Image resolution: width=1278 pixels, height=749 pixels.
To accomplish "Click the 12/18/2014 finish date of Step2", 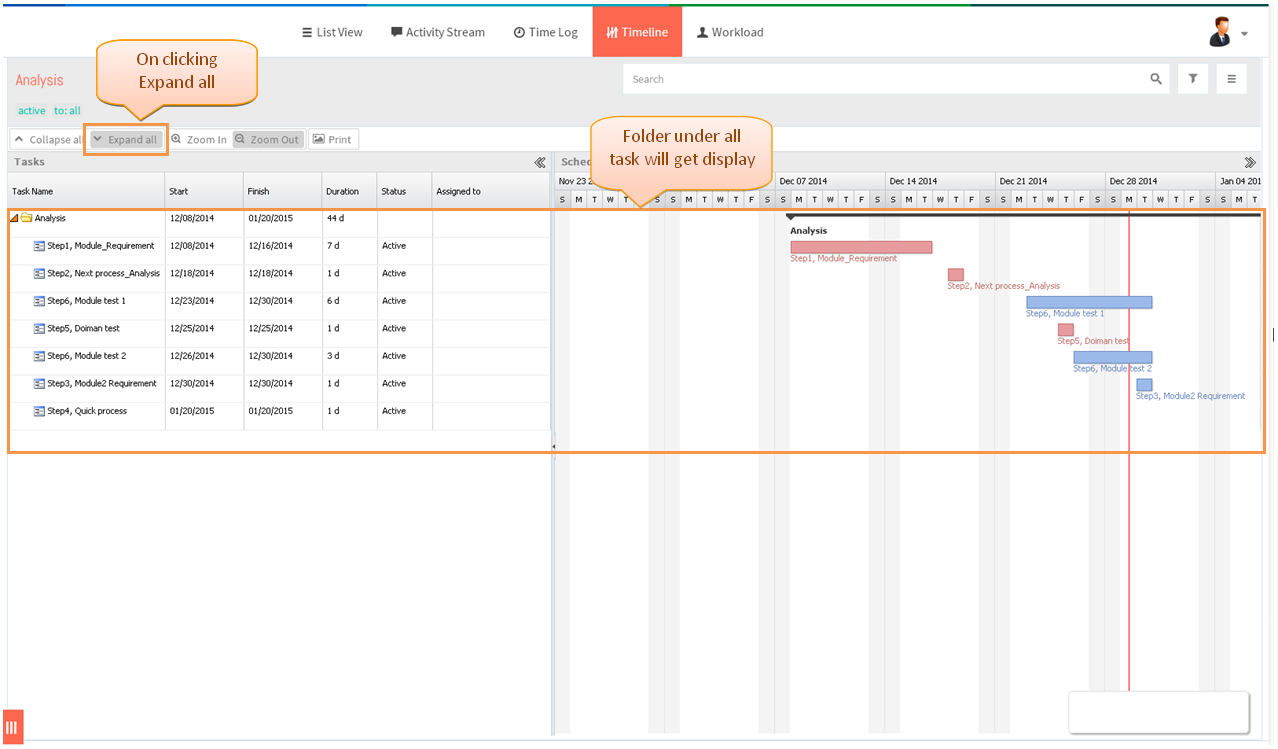I will 270,273.
